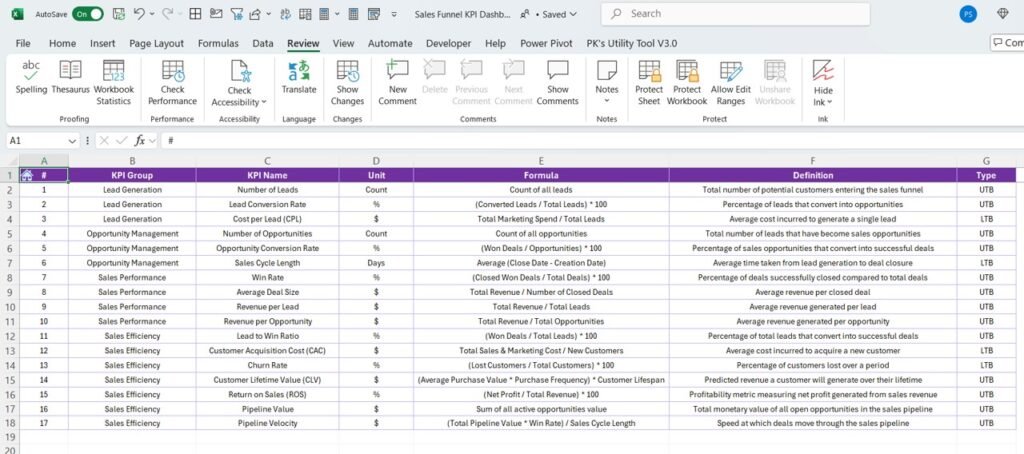This screenshot has height=454, width=1024.
Task: Open the Thesaurus
Action: pos(70,78)
